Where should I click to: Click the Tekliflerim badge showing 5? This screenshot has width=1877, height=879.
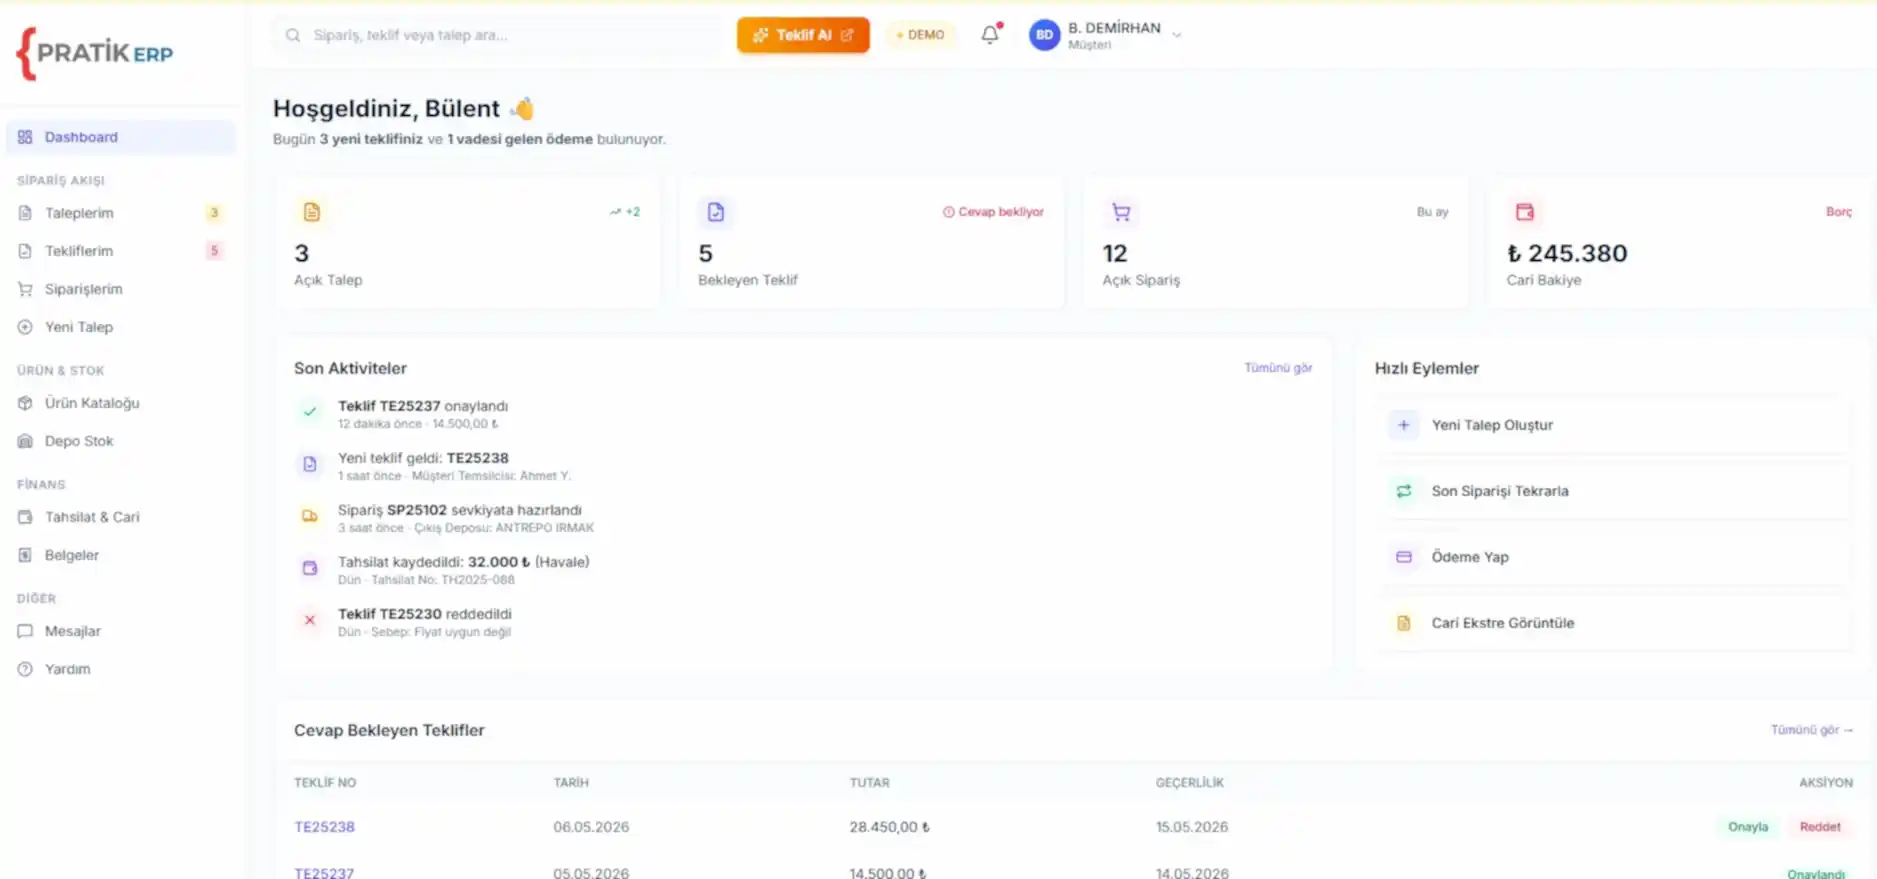point(214,251)
